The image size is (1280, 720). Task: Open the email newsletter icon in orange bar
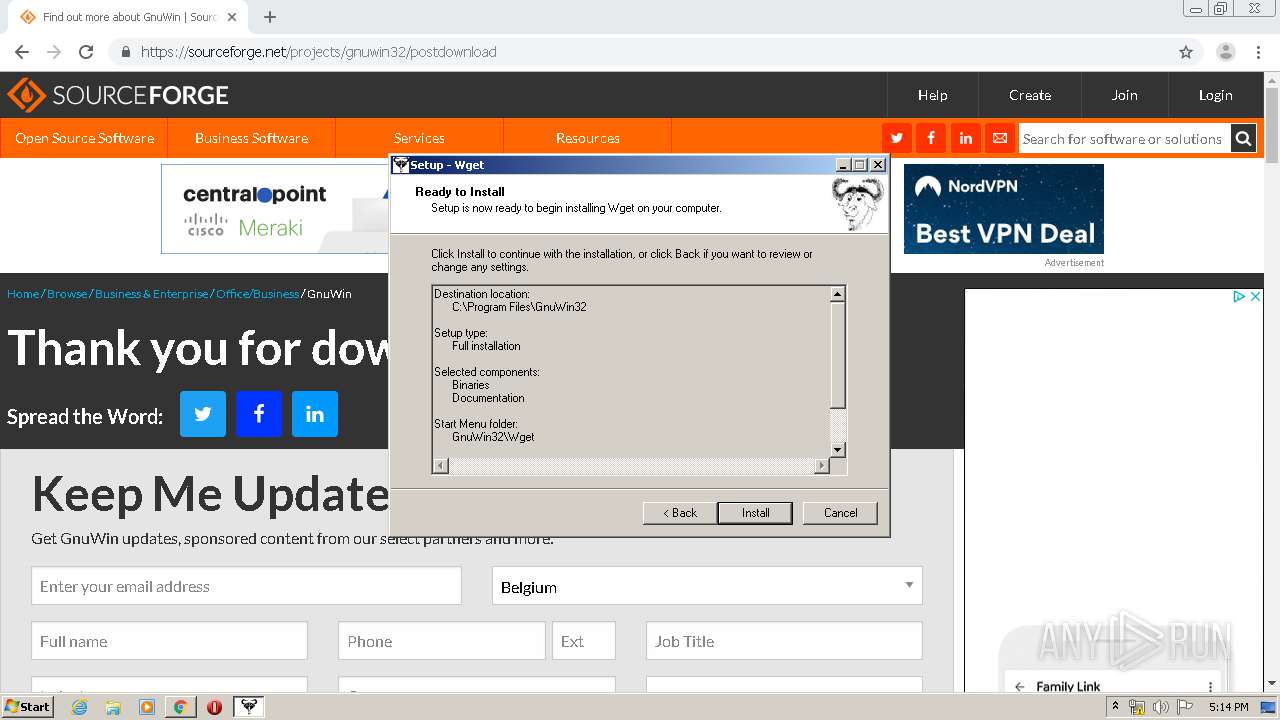pos(999,138)
